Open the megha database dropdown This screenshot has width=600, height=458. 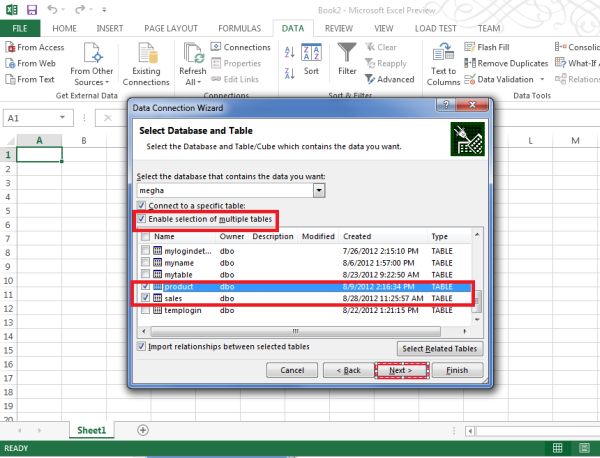(319, 190)
